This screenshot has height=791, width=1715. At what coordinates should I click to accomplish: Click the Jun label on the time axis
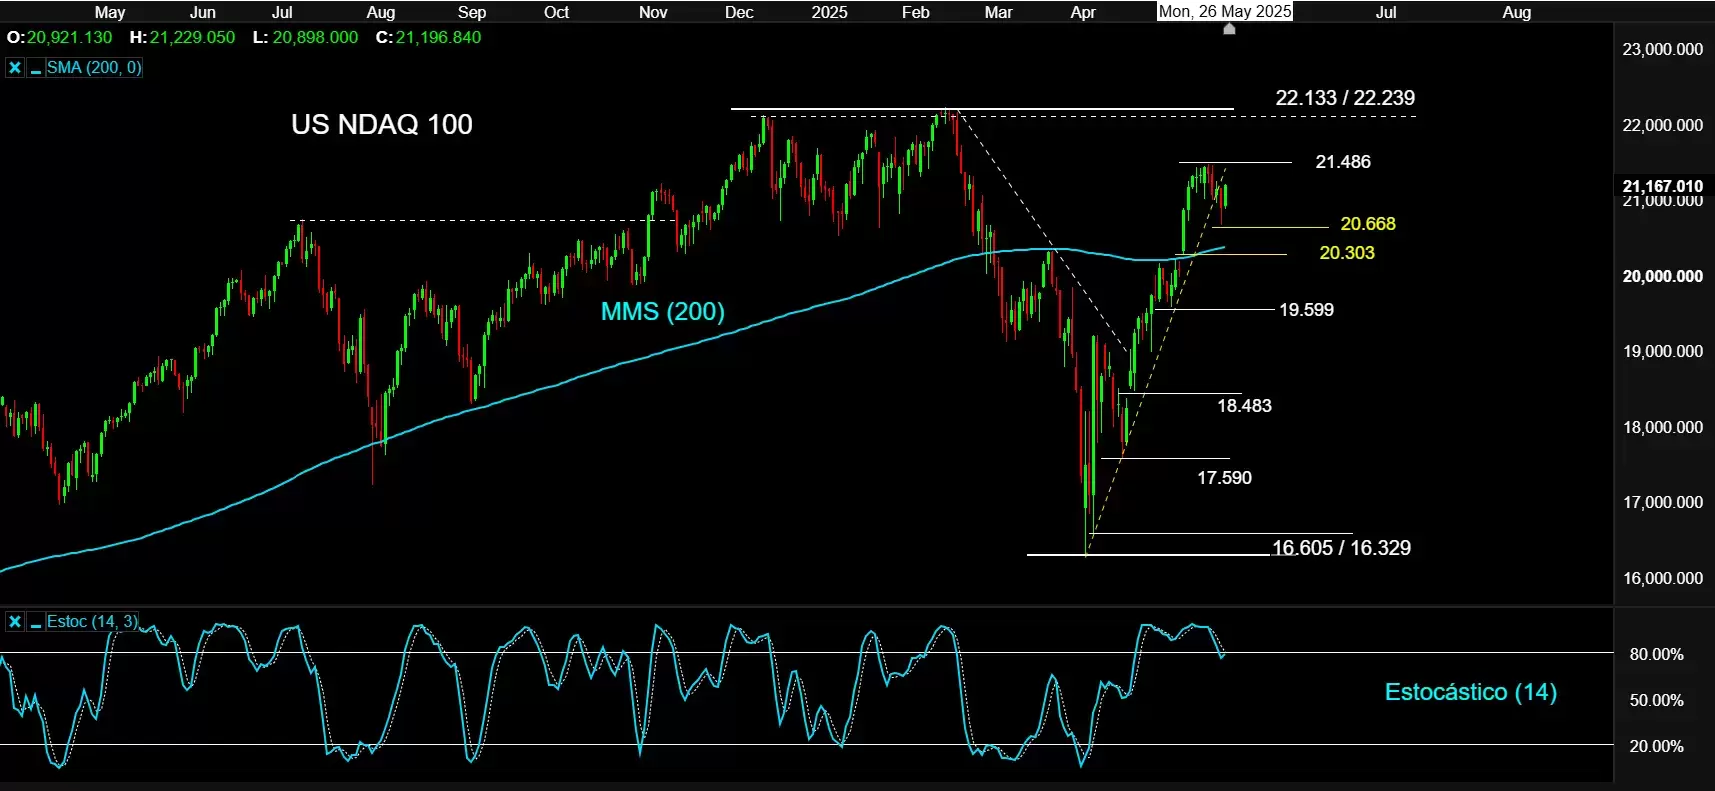click(203, 12)
